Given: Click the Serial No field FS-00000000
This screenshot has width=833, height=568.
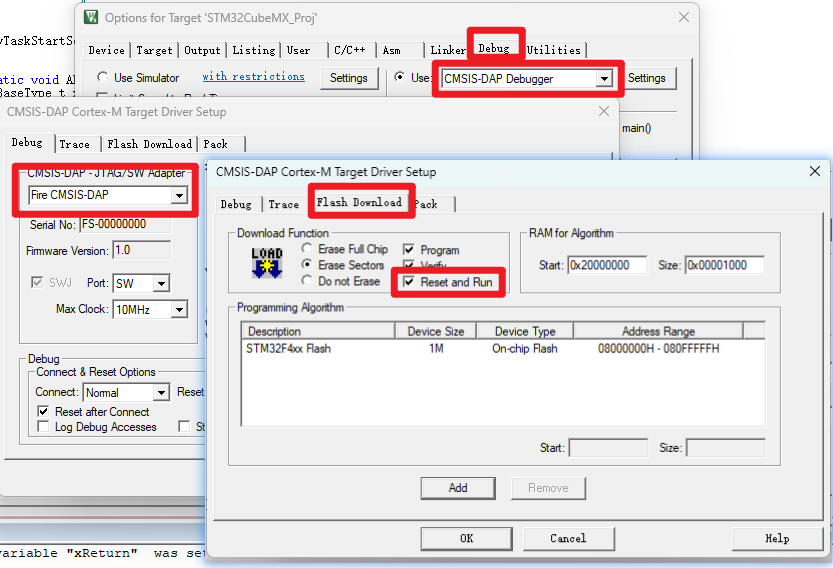Looking at the screenshot, I should (x=125, y=224).
